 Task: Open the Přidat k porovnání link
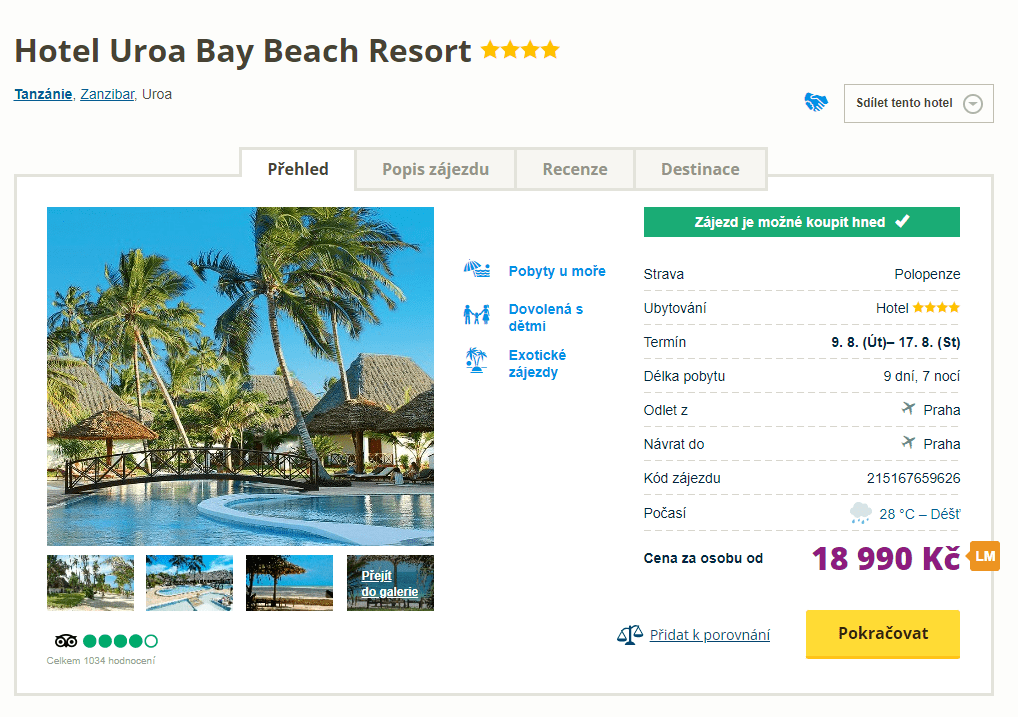(709, 635)
